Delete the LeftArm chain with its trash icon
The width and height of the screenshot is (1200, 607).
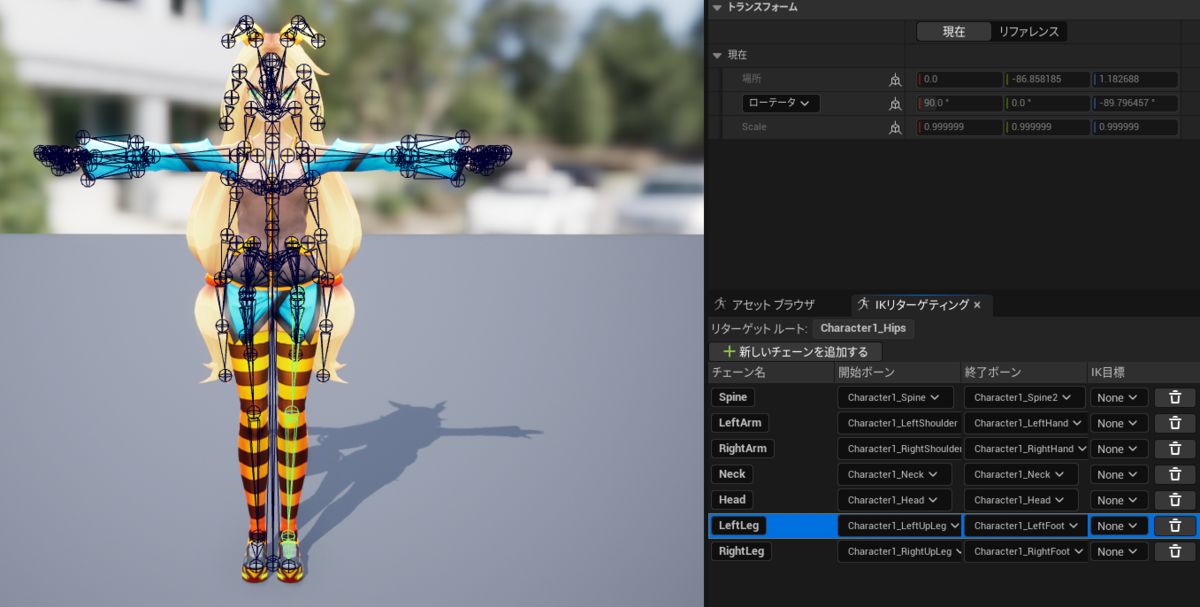click(1175, 423)
